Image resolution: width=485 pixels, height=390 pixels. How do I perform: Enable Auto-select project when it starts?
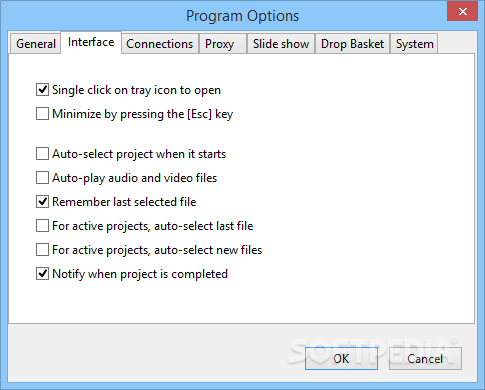point(42,154)
